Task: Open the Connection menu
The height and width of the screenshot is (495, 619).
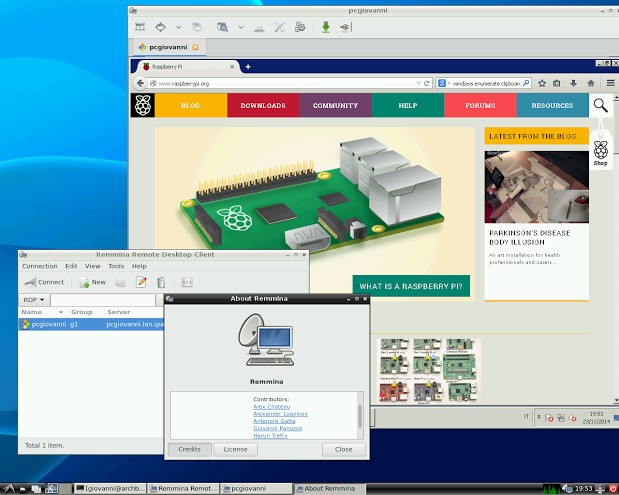Action: pos(40,266)
